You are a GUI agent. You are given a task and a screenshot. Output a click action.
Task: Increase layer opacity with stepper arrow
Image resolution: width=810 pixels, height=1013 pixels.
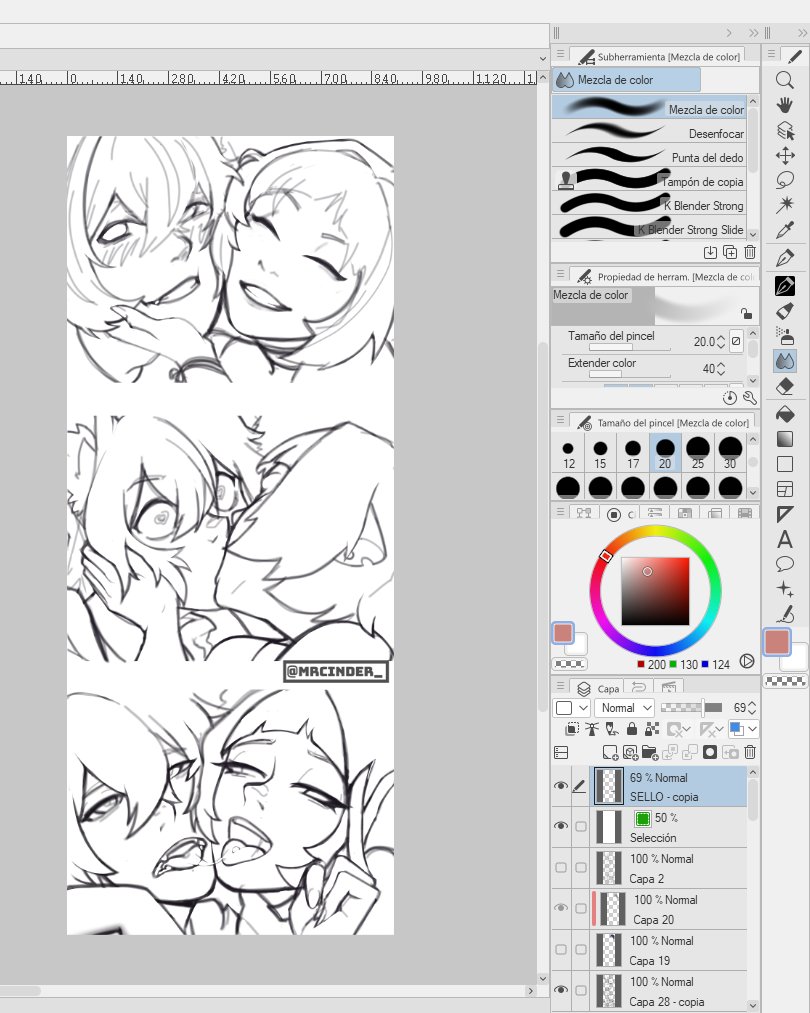point(752,704)
